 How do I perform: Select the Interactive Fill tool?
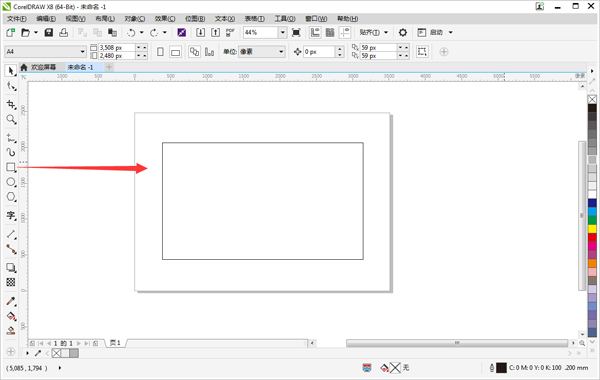[11, 316]
